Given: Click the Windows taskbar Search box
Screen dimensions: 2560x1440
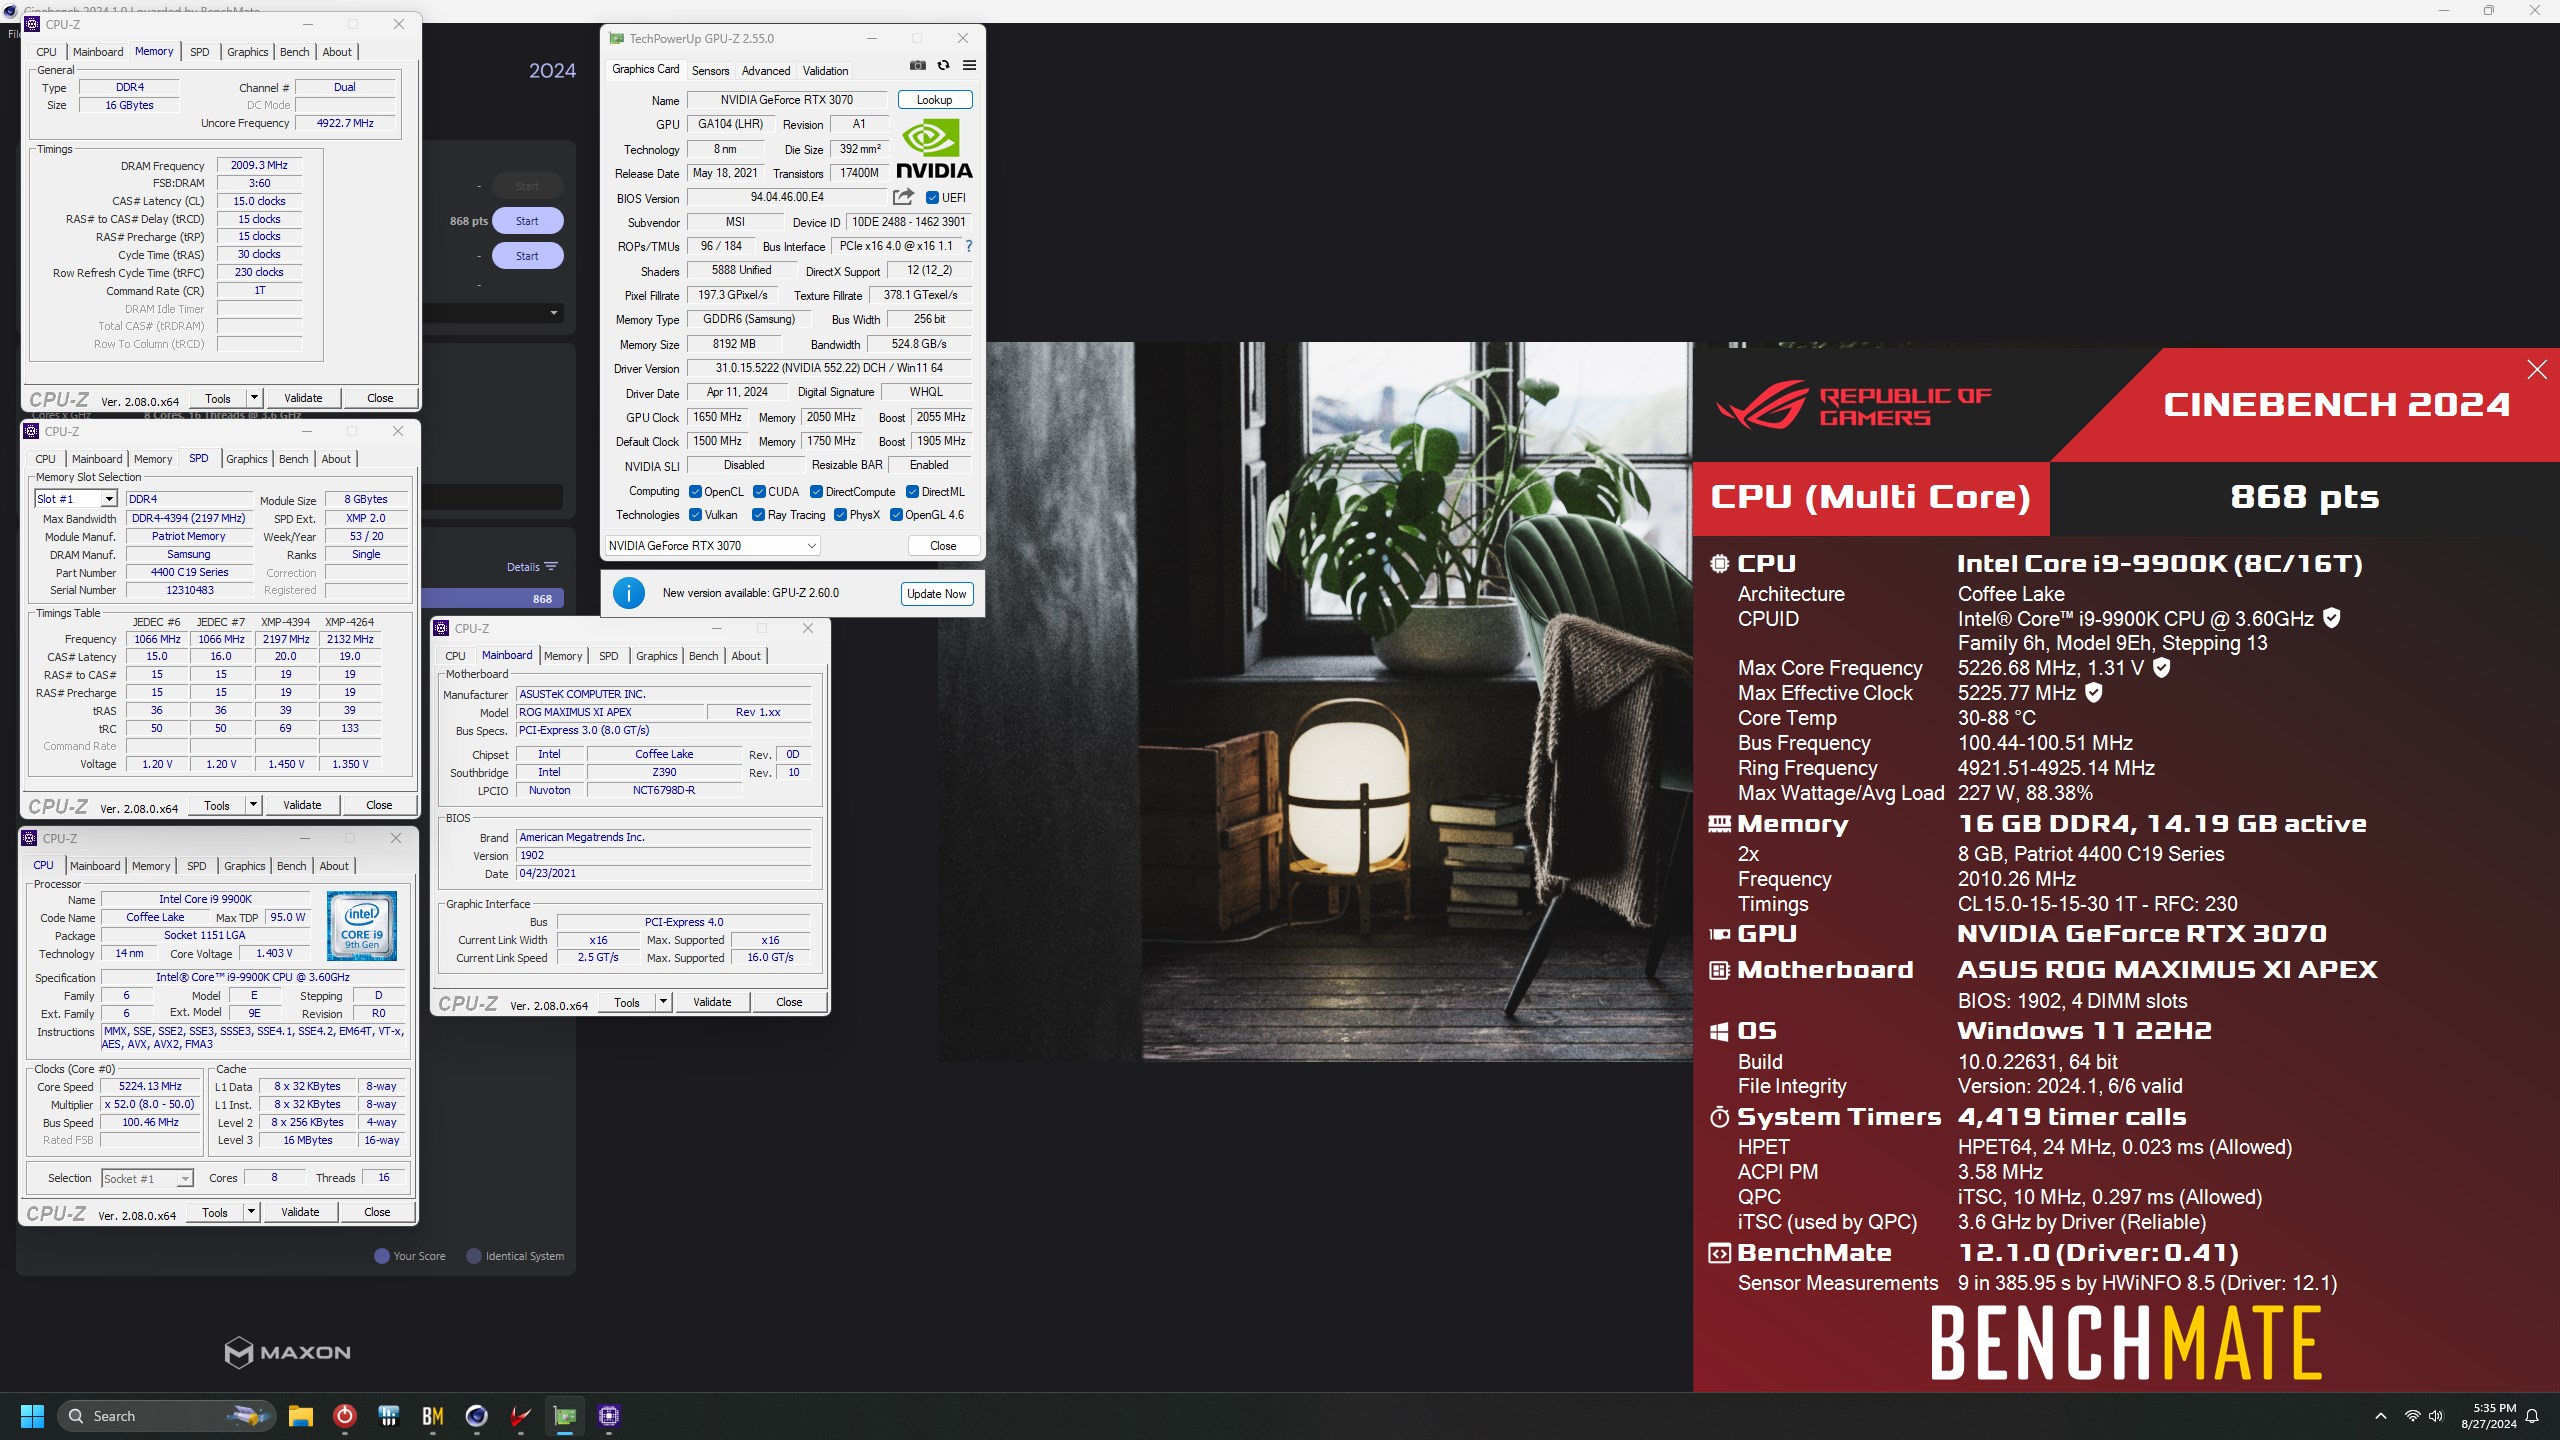Looking at the screenshot, I should point(166,1416).
